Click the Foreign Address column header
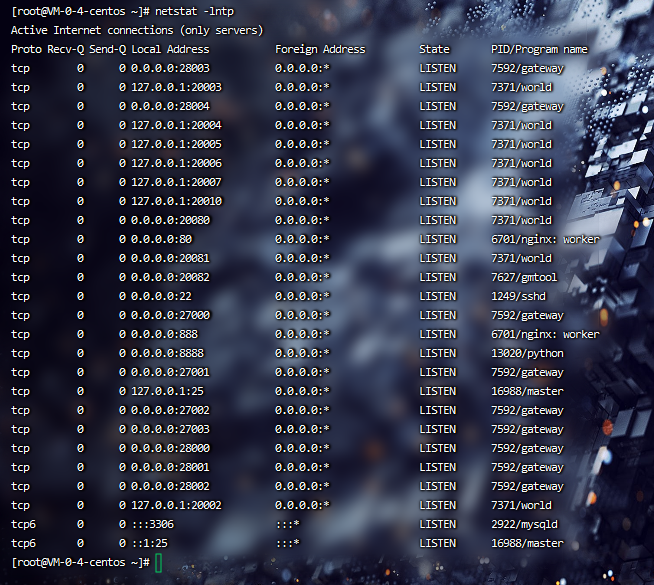The width and height of the screenshot is (654, 585). [x=320, y=49]
